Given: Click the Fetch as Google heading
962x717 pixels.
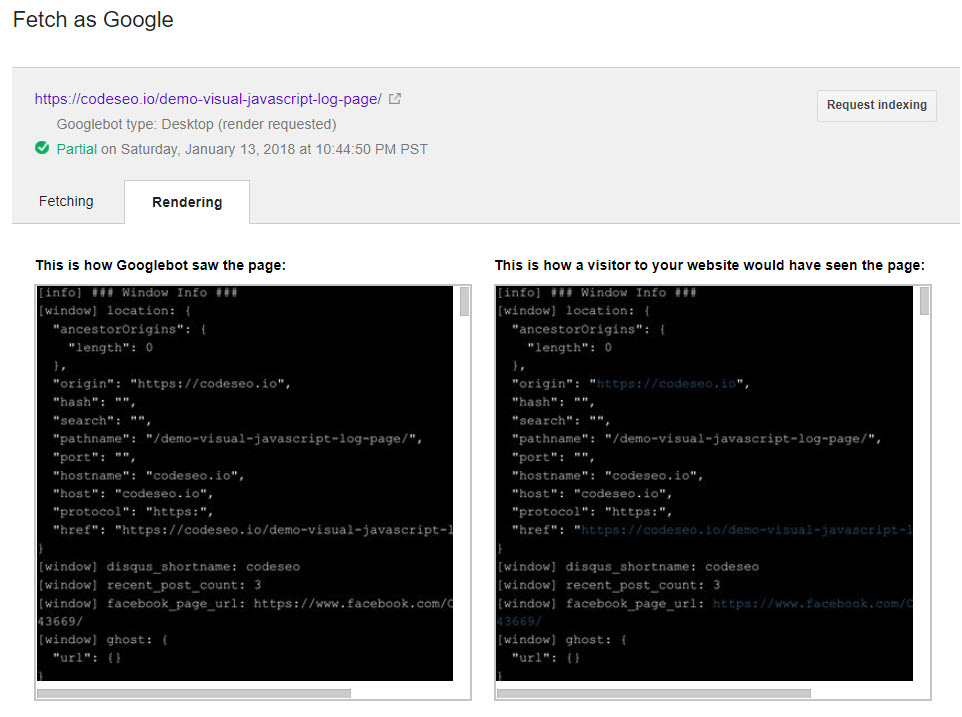Looking at the screenshot, I should [x=93, y=20].
